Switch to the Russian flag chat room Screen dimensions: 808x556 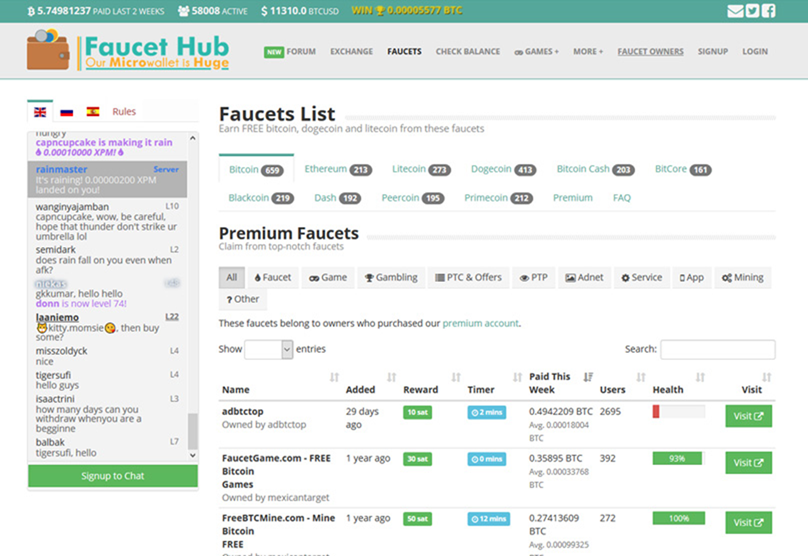pos(66,112)
